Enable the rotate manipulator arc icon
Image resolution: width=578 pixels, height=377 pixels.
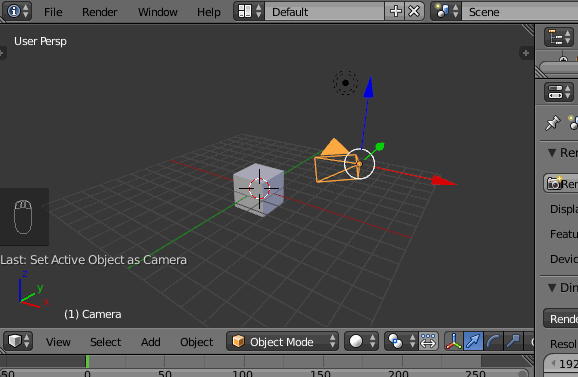coord(493,341)
